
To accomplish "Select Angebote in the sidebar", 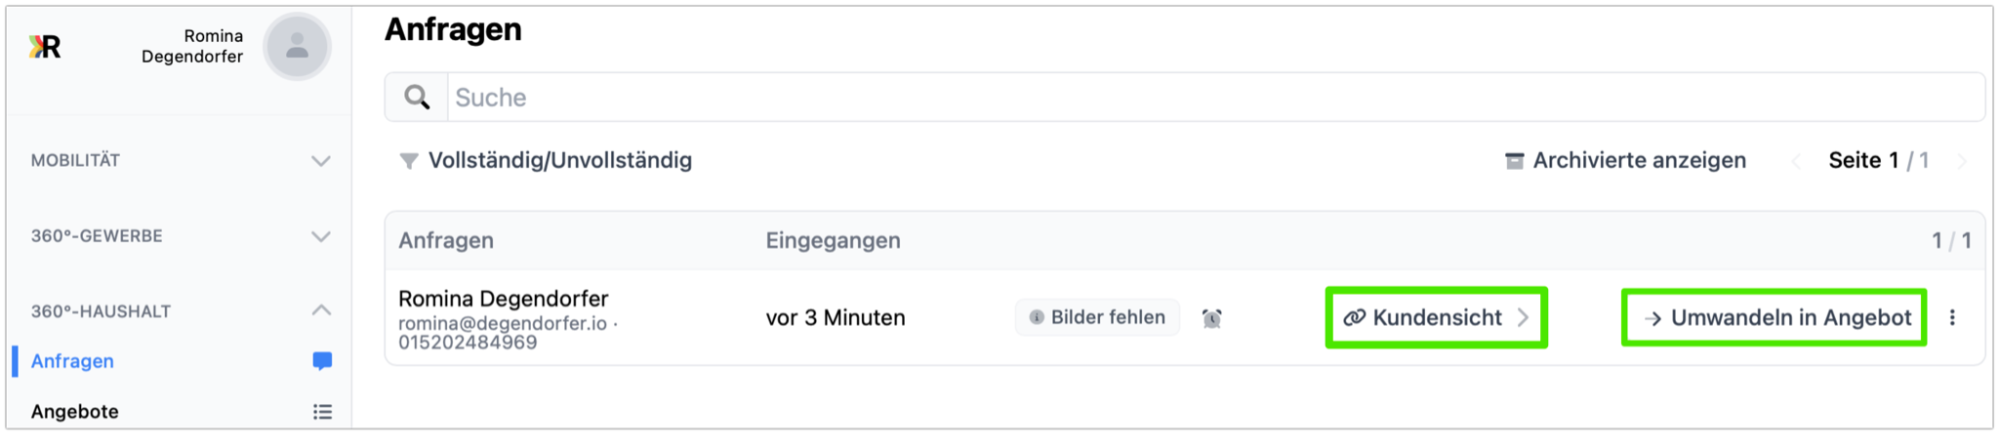I will 75,412.
